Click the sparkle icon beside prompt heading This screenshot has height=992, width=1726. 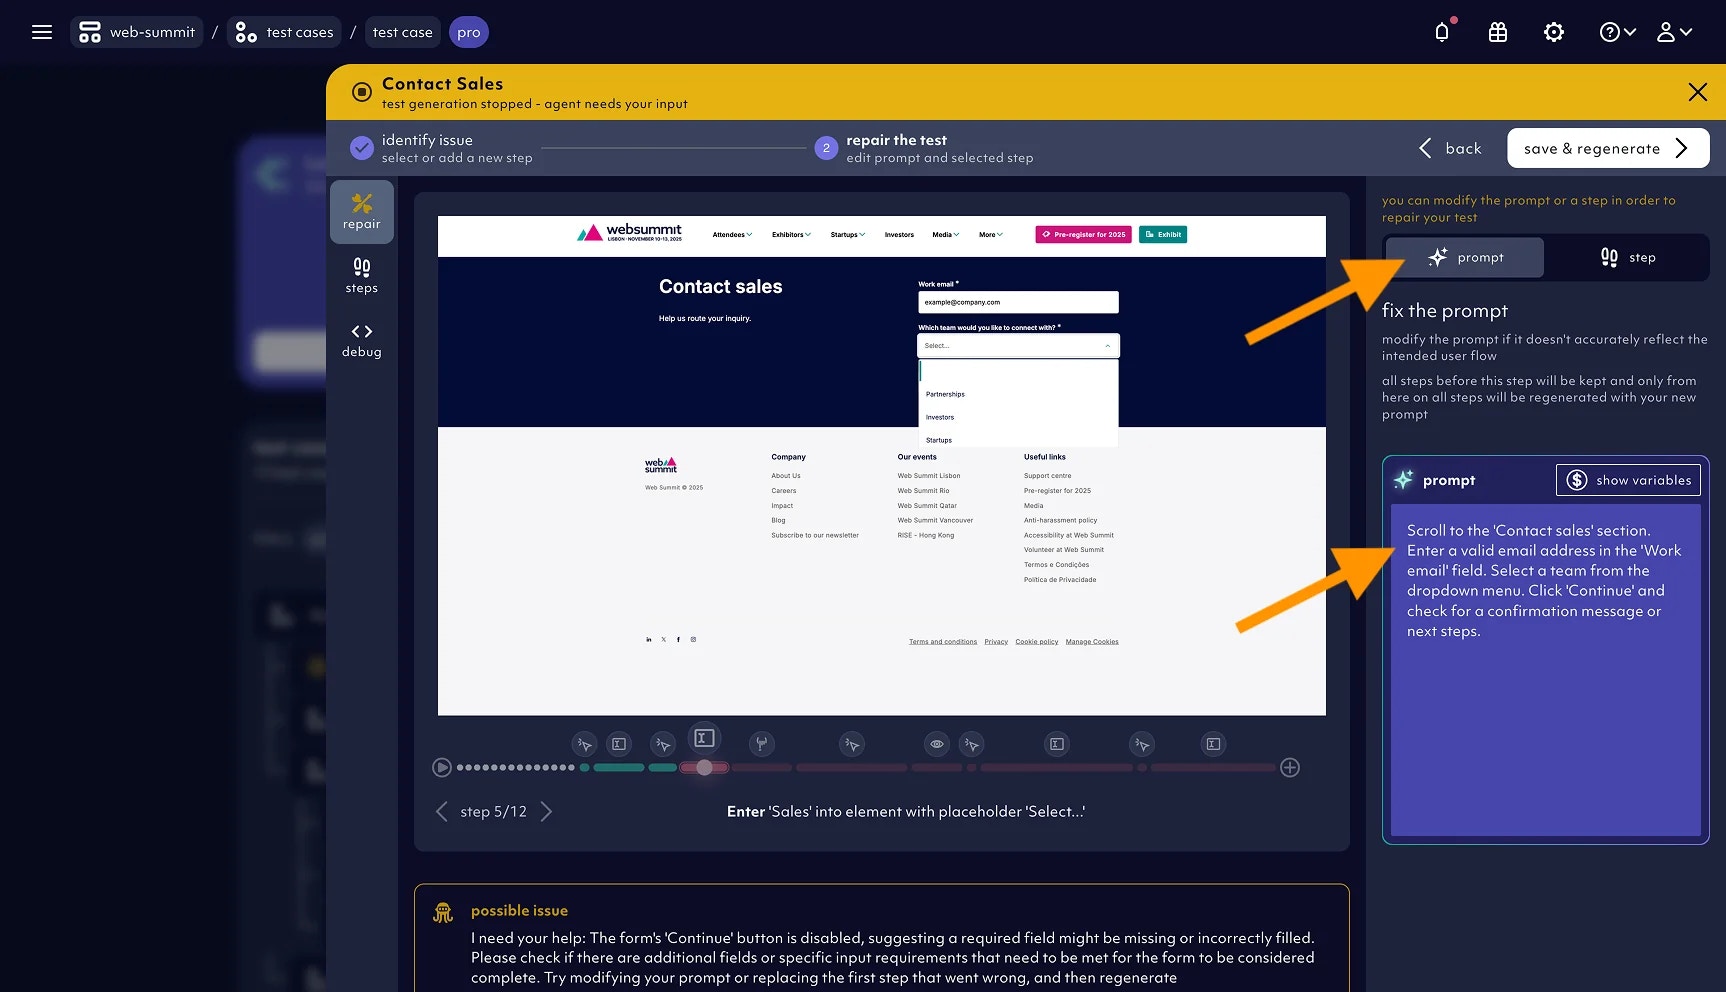tap(1403, 480)
